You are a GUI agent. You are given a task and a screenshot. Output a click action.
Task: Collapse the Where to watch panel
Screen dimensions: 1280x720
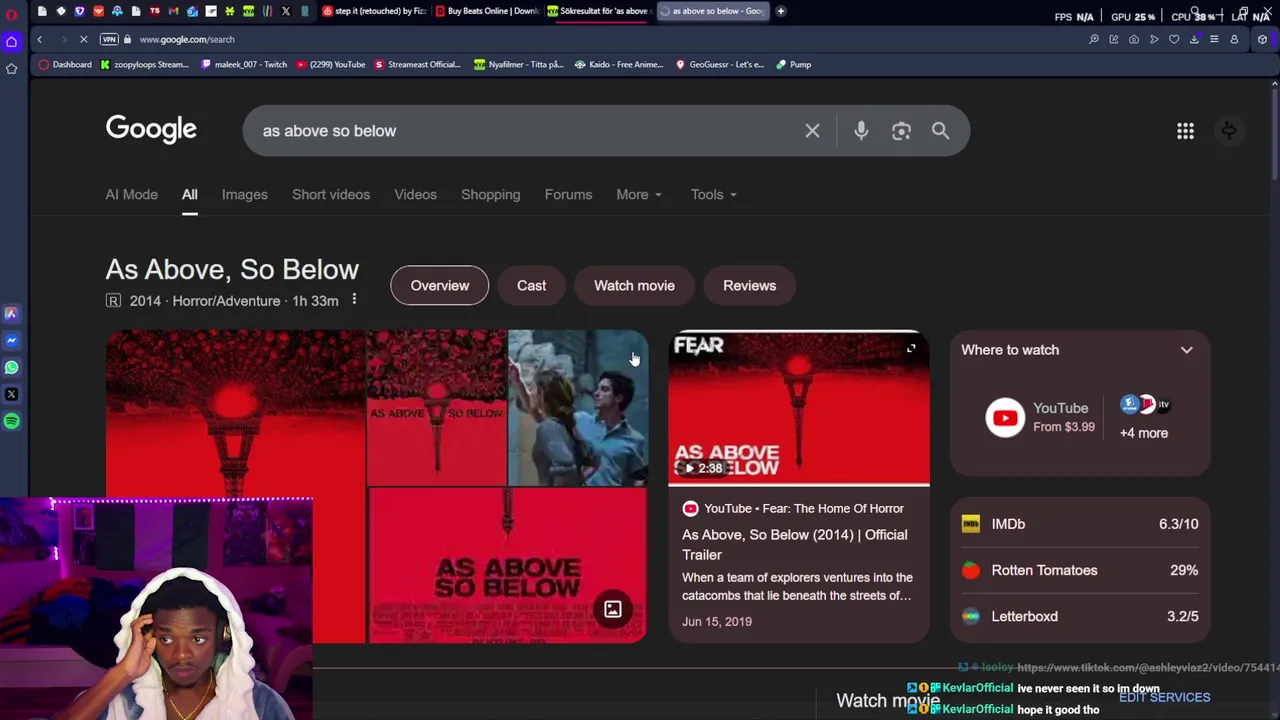point(1187,350)
